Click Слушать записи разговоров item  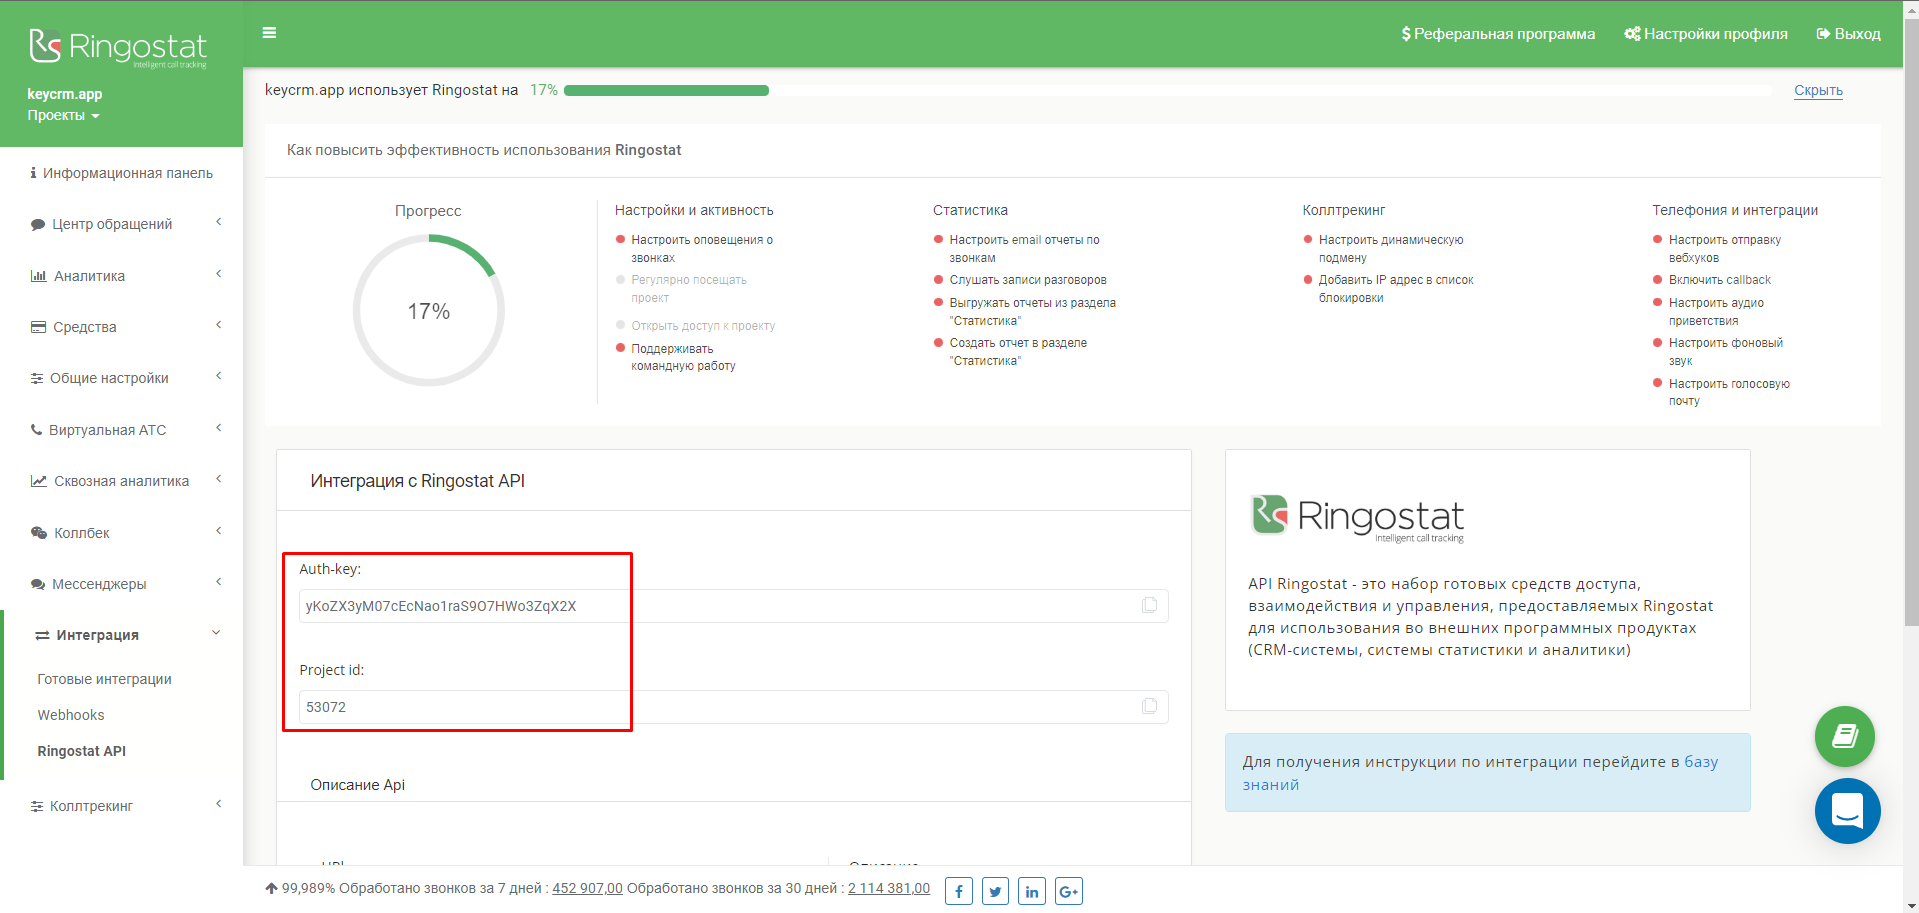tap(1028, 280)
